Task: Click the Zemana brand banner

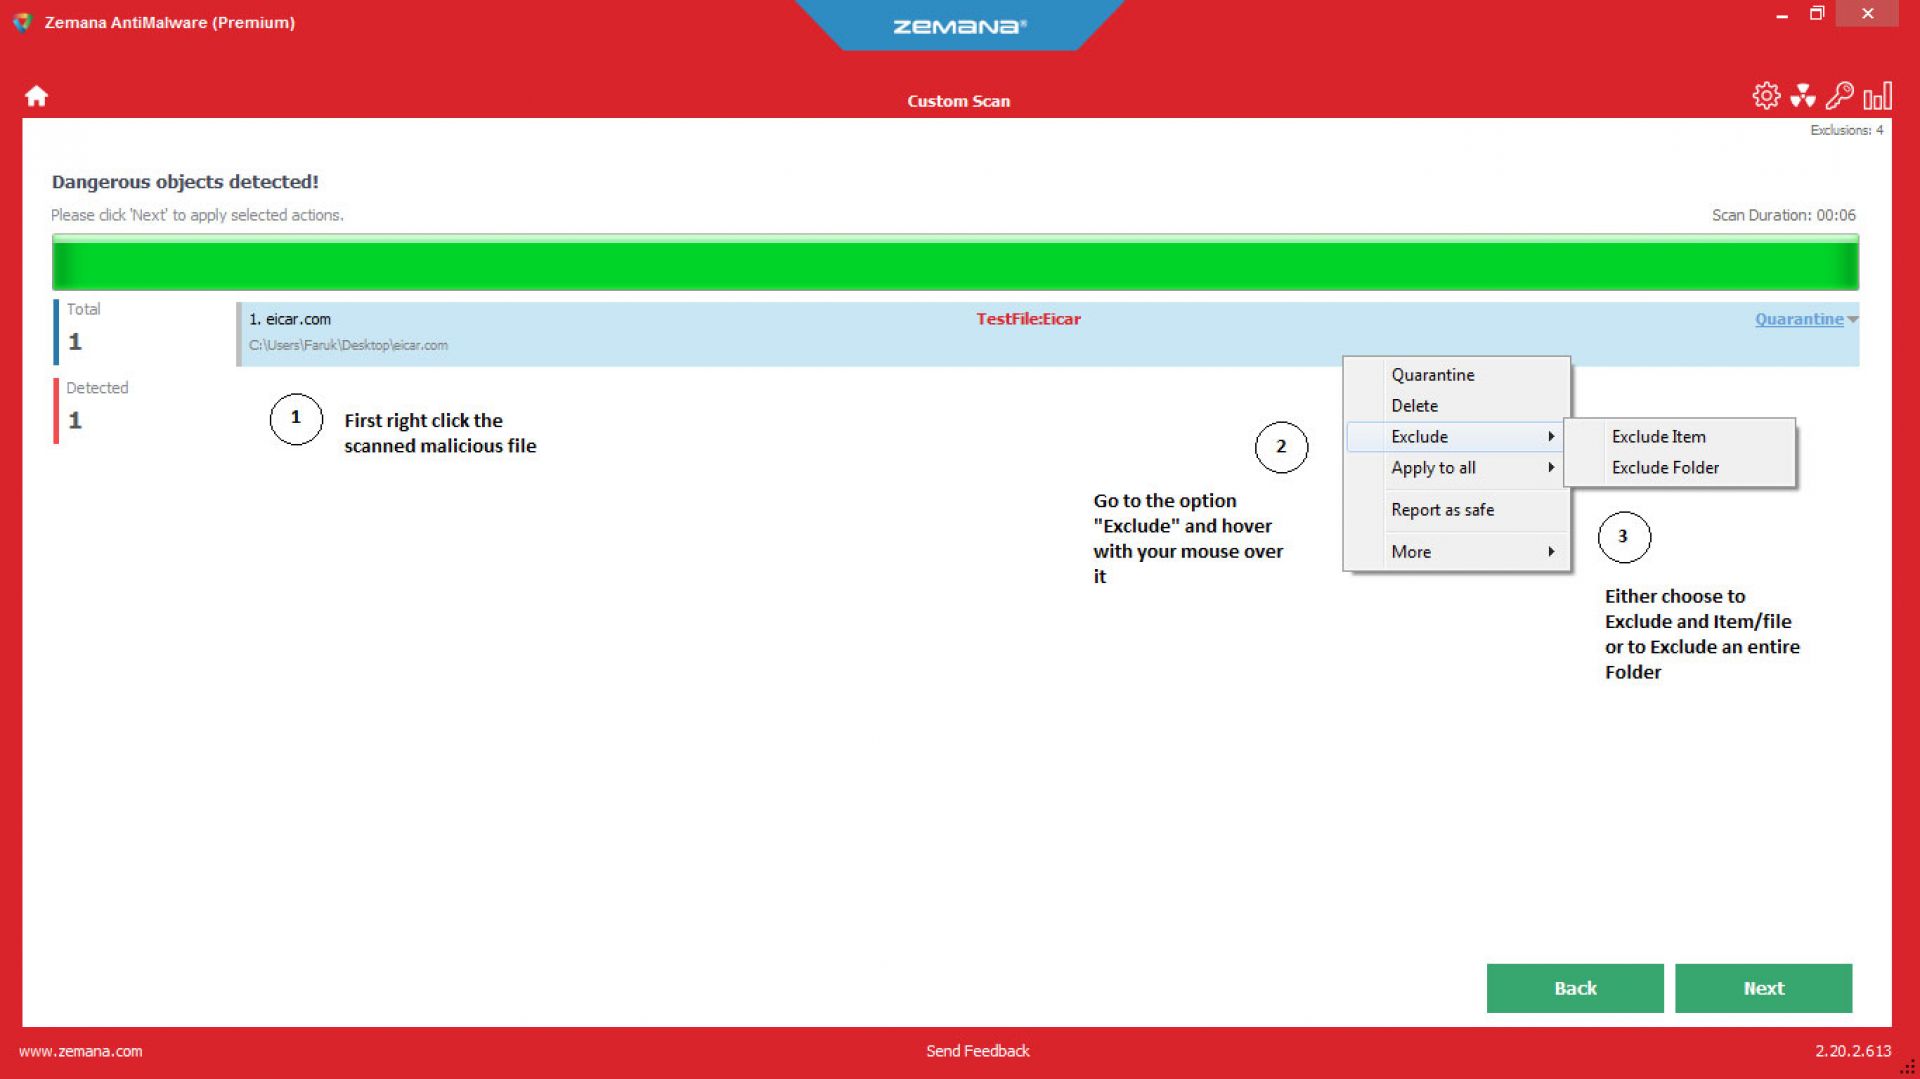Action: pos(959,26)
